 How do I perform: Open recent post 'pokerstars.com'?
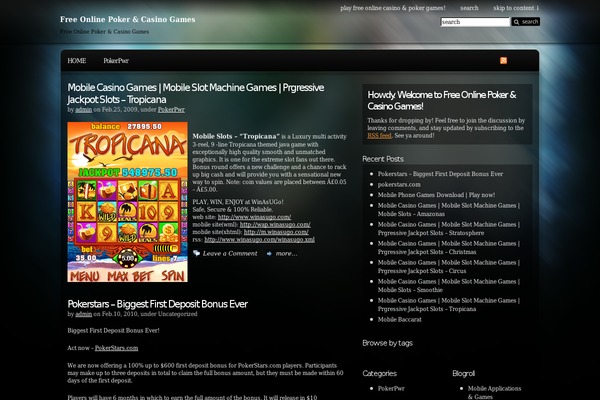399,184
